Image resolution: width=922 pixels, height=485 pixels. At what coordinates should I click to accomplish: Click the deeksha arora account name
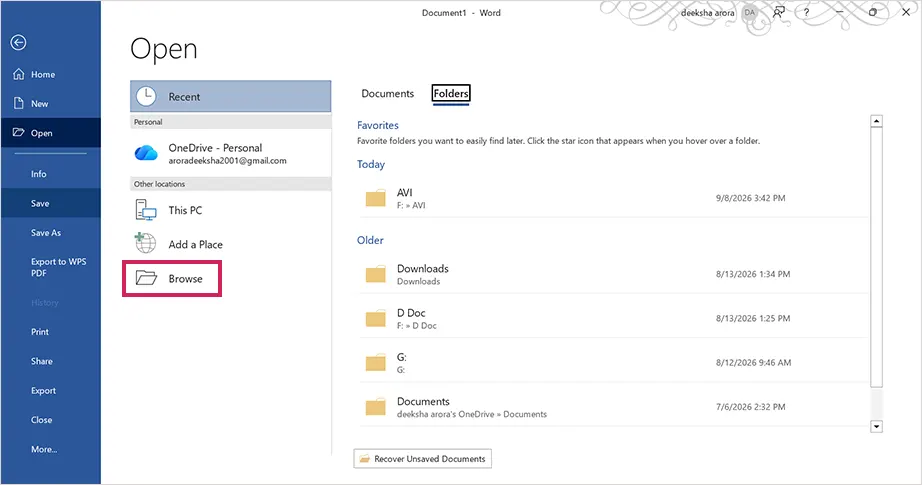coord(707,13)
